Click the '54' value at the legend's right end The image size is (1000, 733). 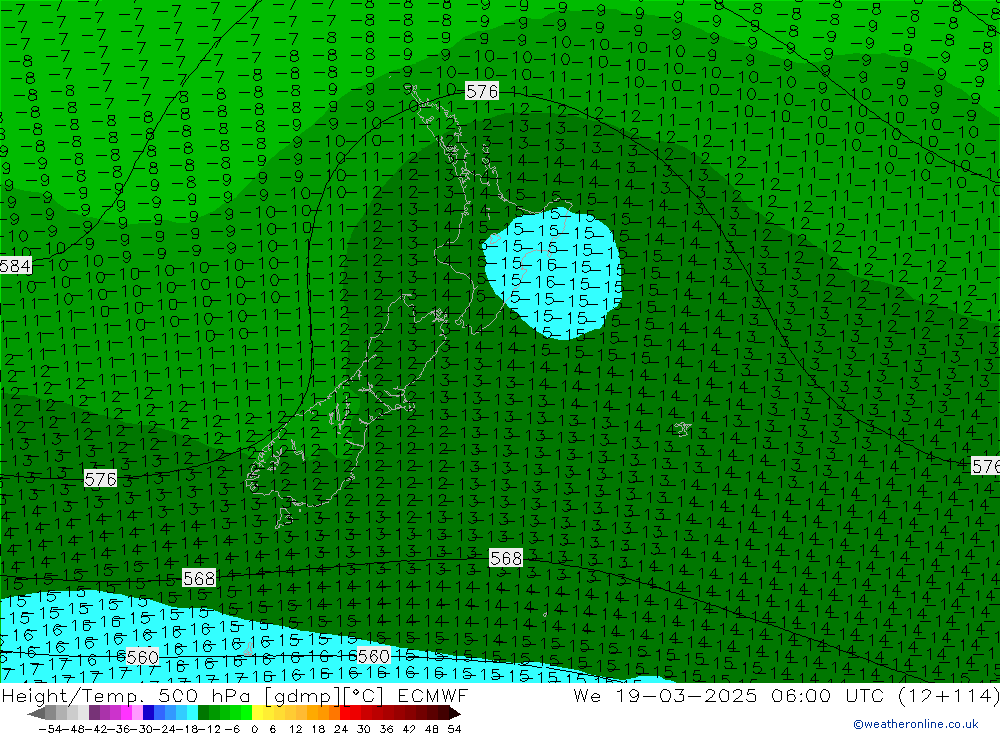tap(454, 729)
